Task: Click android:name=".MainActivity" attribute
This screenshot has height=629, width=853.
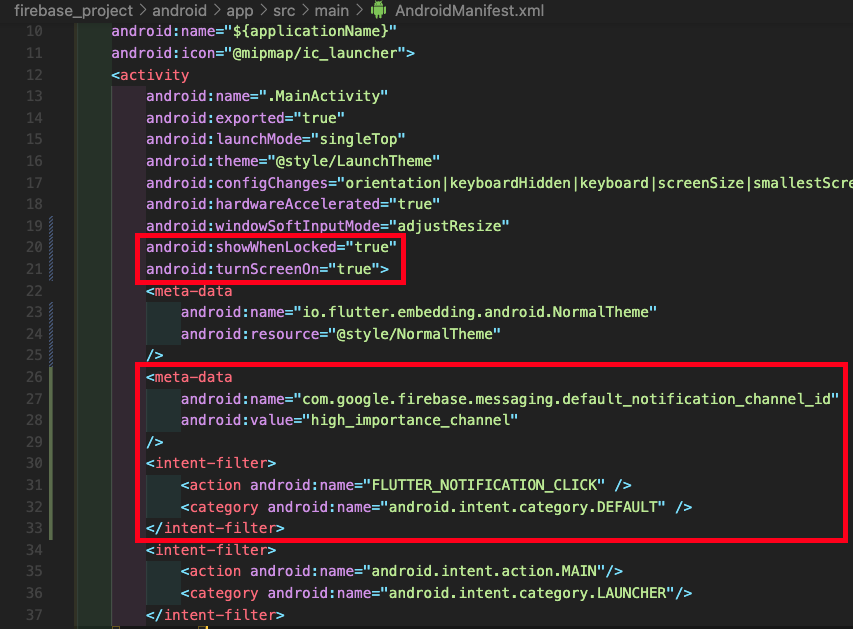Action: click(267, 96)
